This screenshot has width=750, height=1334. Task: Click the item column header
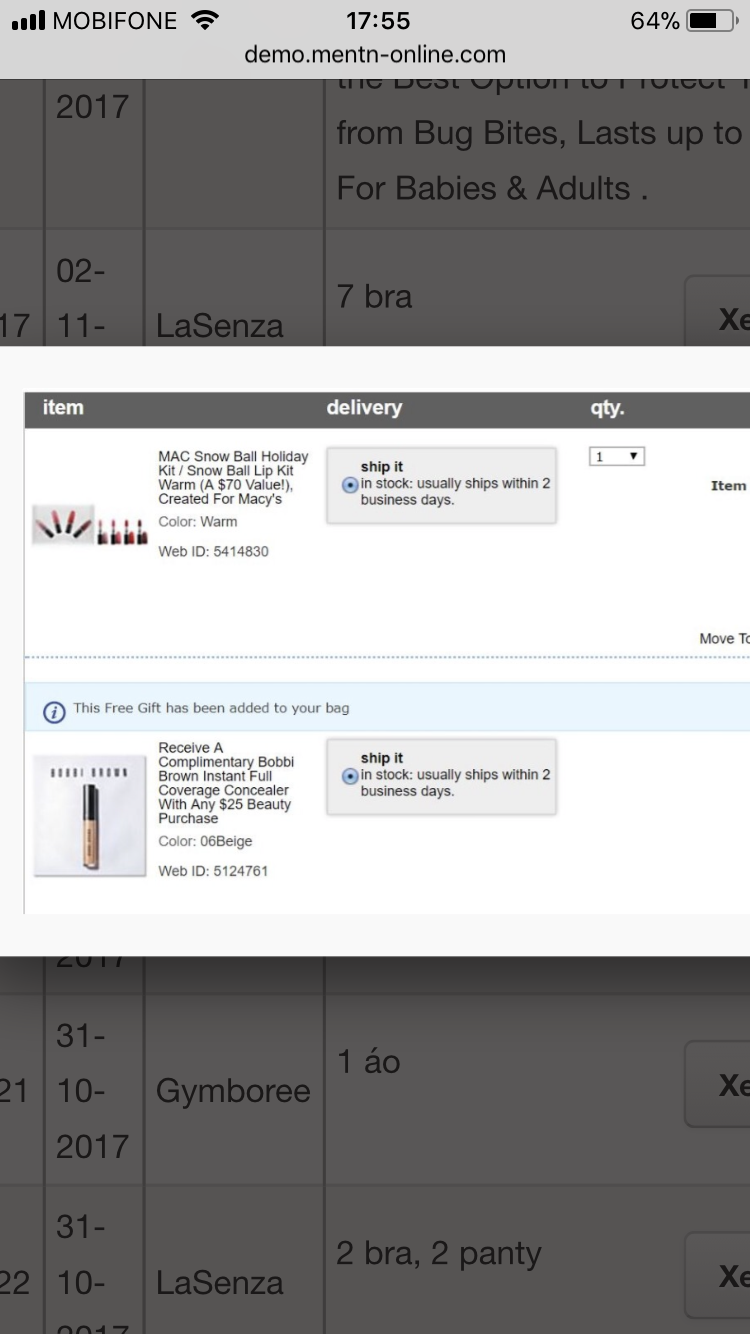63,408
